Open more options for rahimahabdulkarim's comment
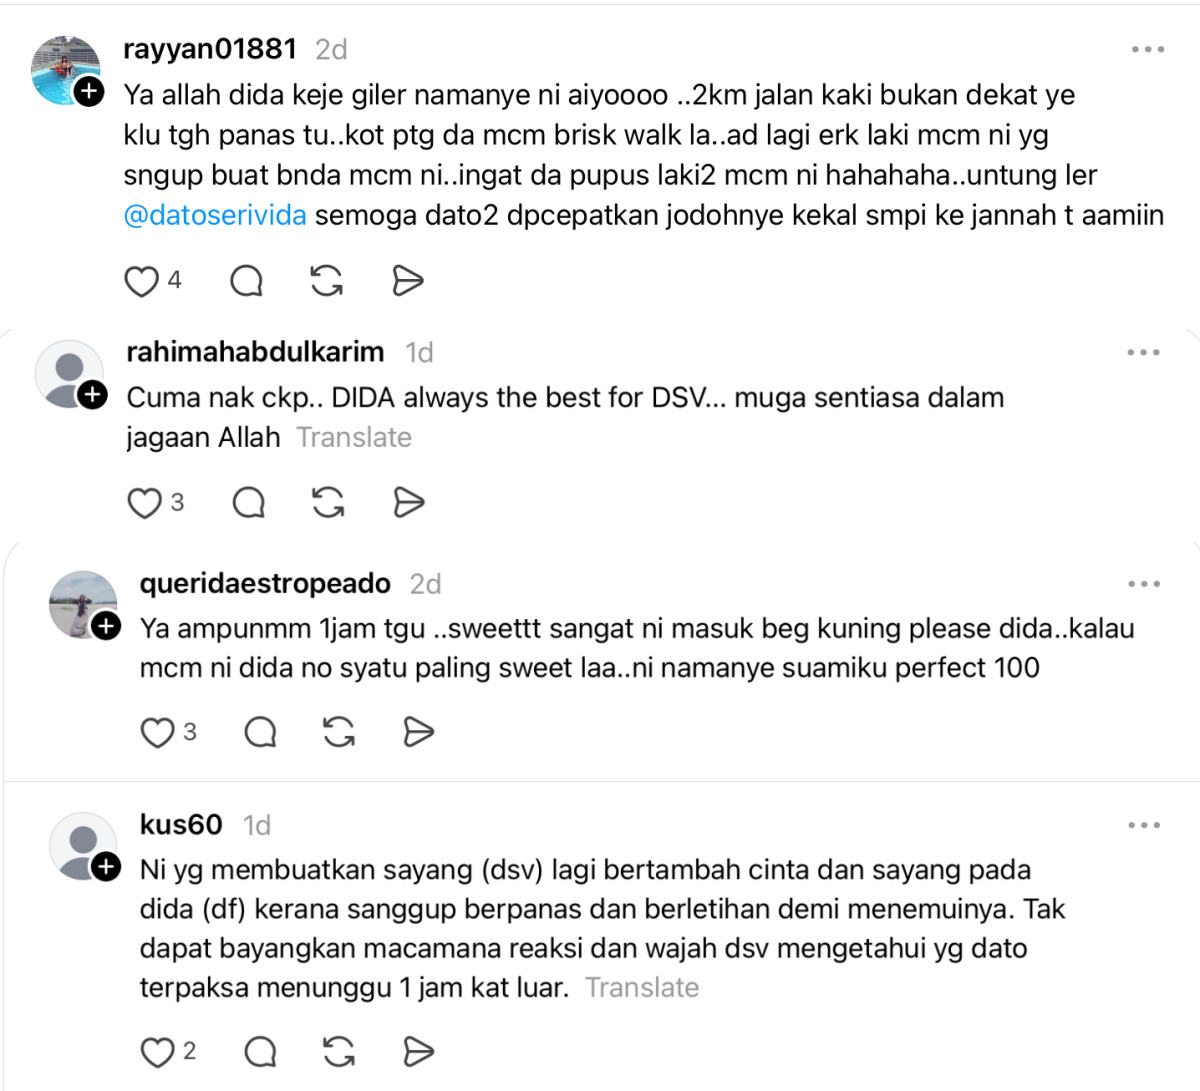1200x1091 pixels. pos(1143,352)
